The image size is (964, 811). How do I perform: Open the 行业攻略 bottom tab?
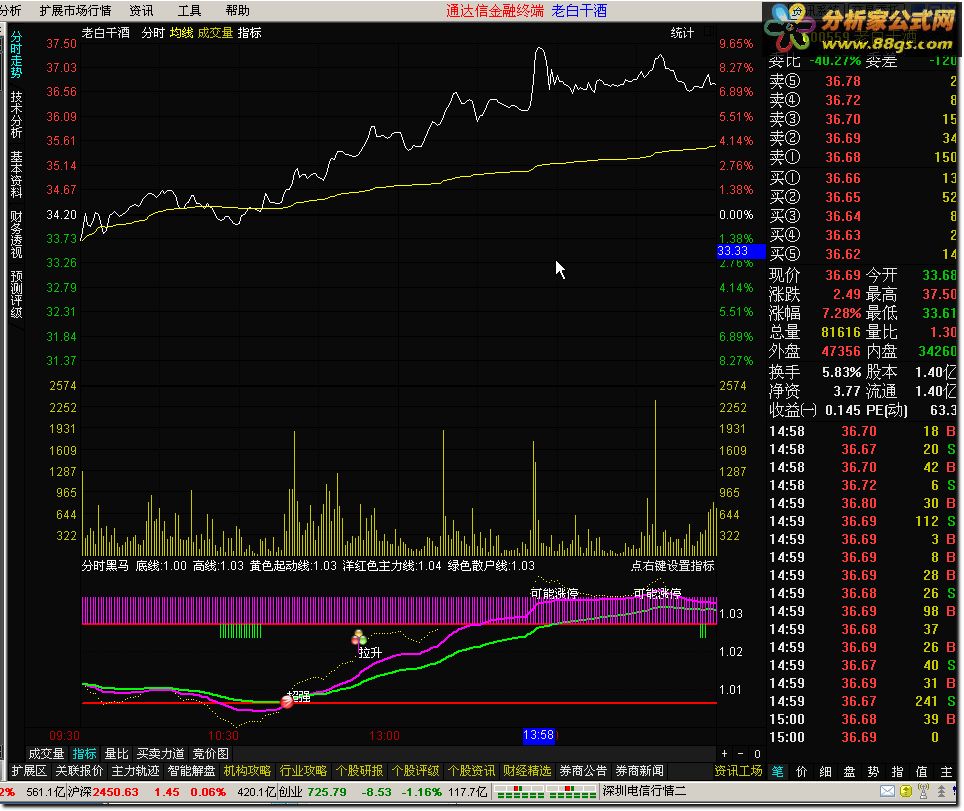click(x=303, y=771)
